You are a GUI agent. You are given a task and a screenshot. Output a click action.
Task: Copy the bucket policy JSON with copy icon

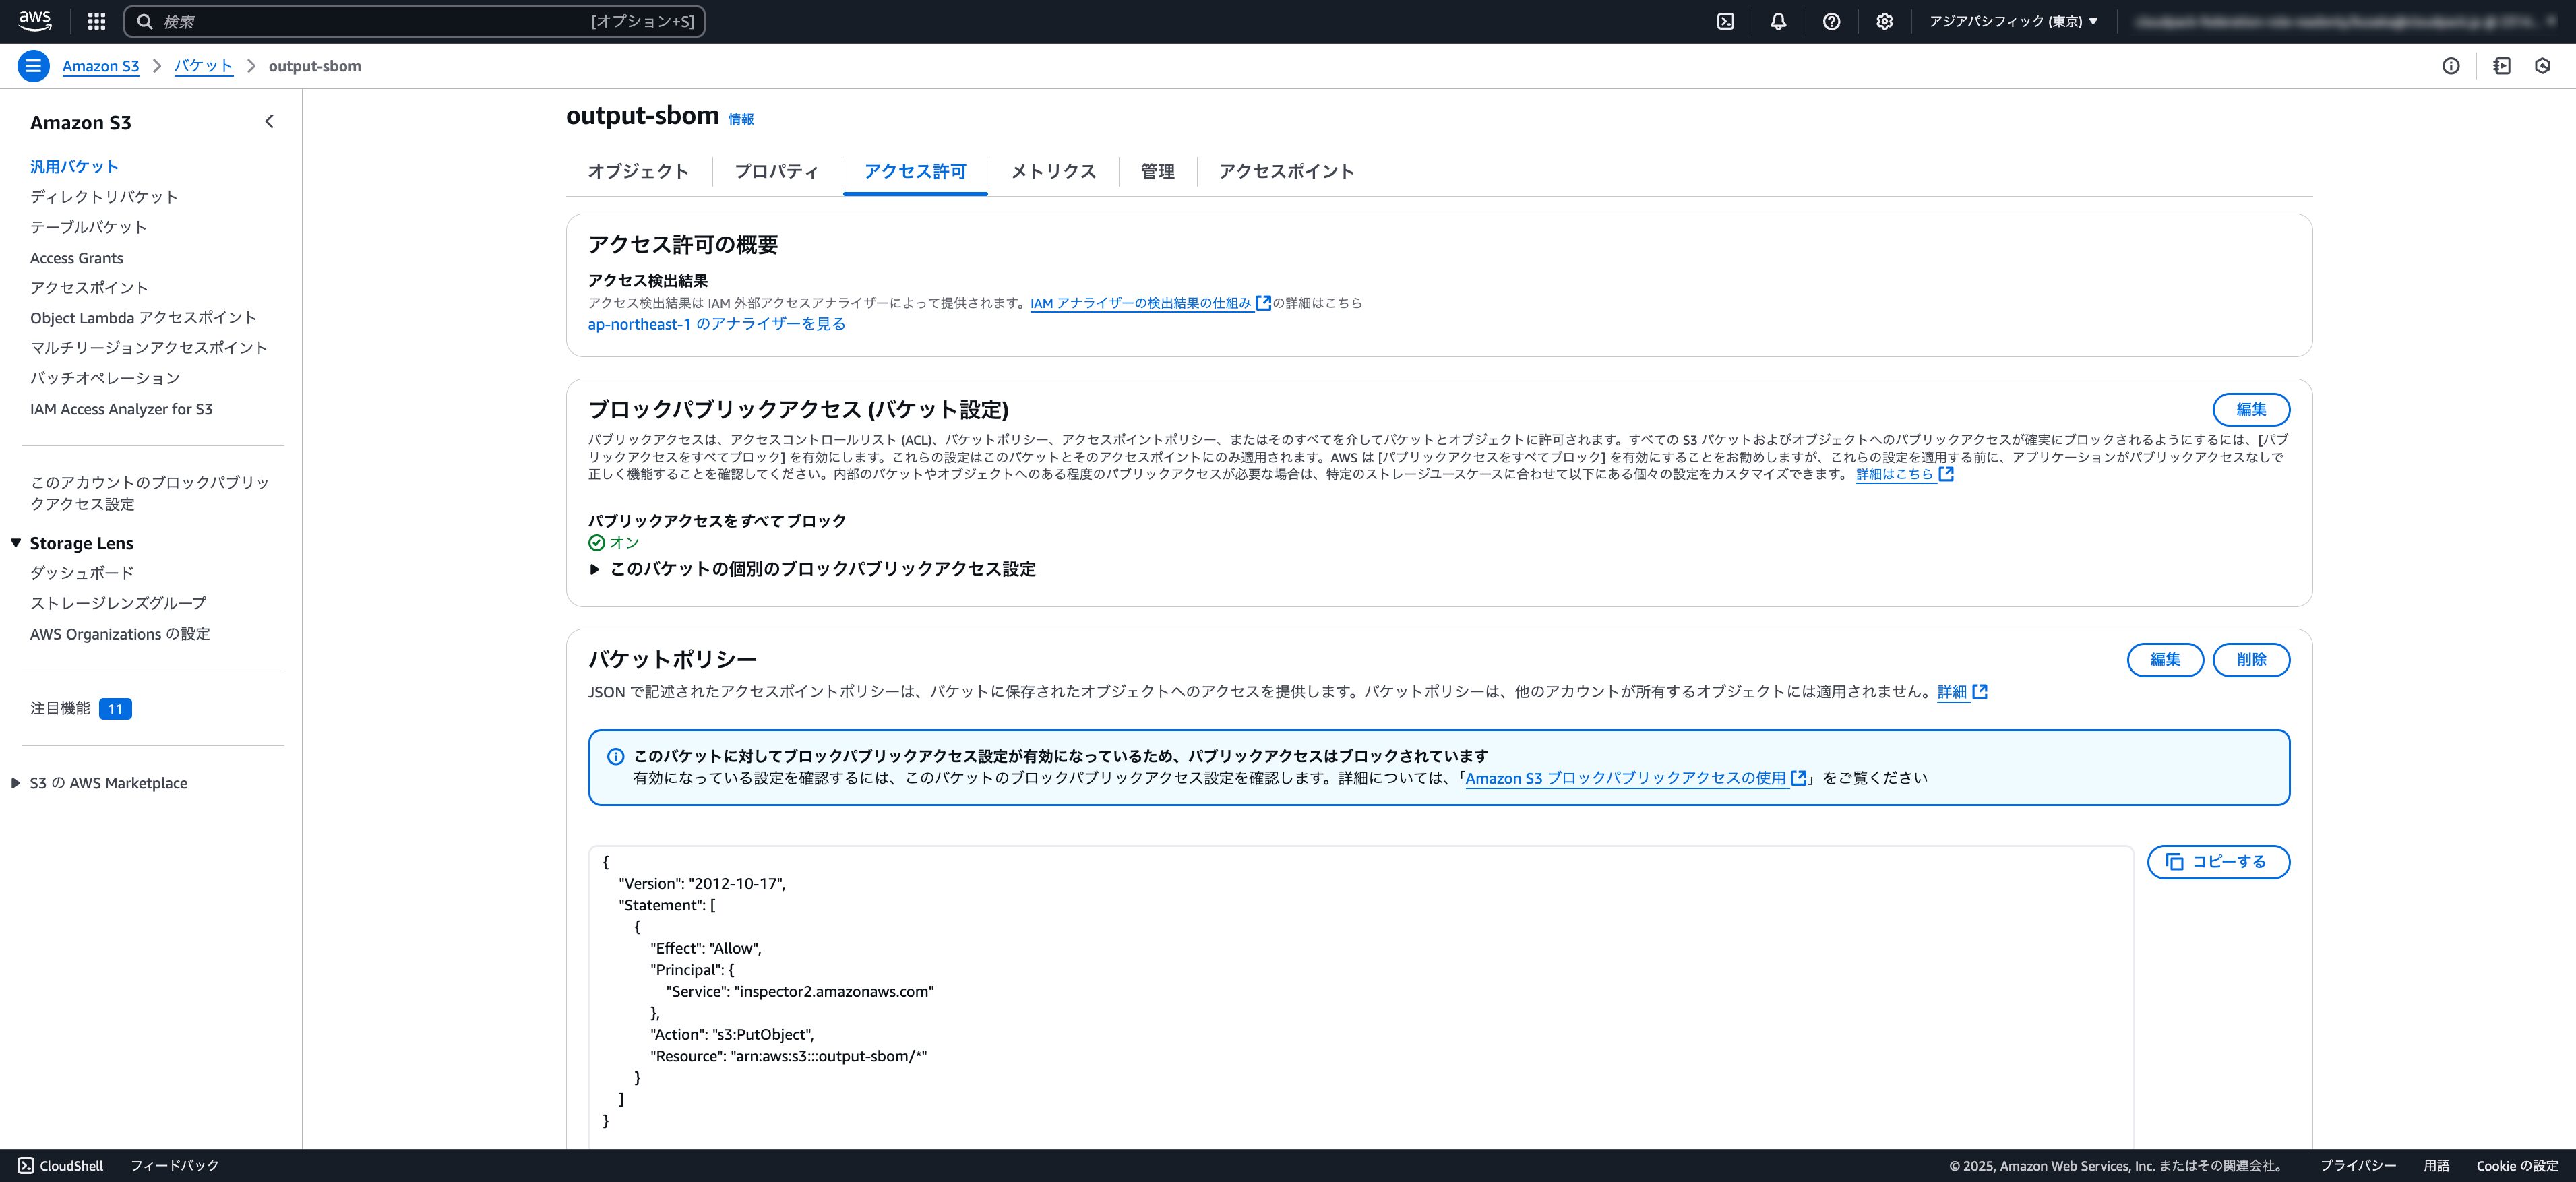(x=2218, y=861)
